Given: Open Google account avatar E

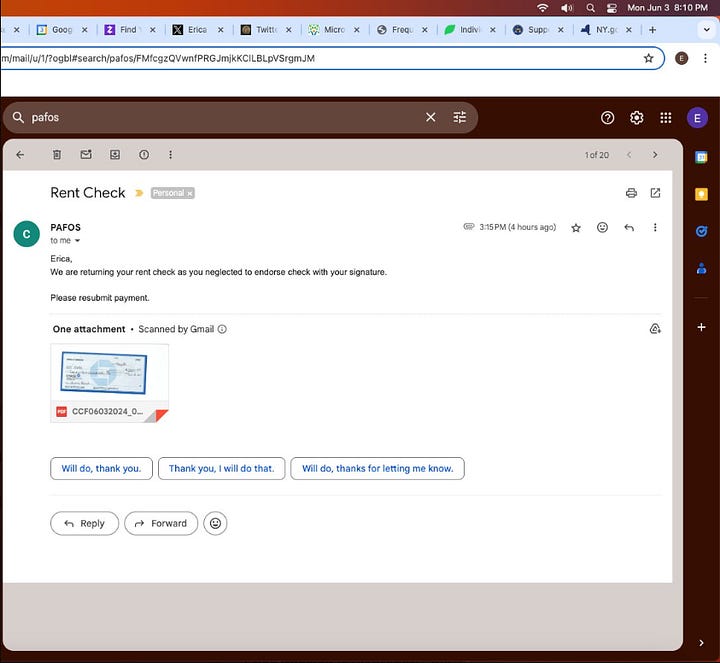Looking at the screenshot, I should (x=697, y=118).
